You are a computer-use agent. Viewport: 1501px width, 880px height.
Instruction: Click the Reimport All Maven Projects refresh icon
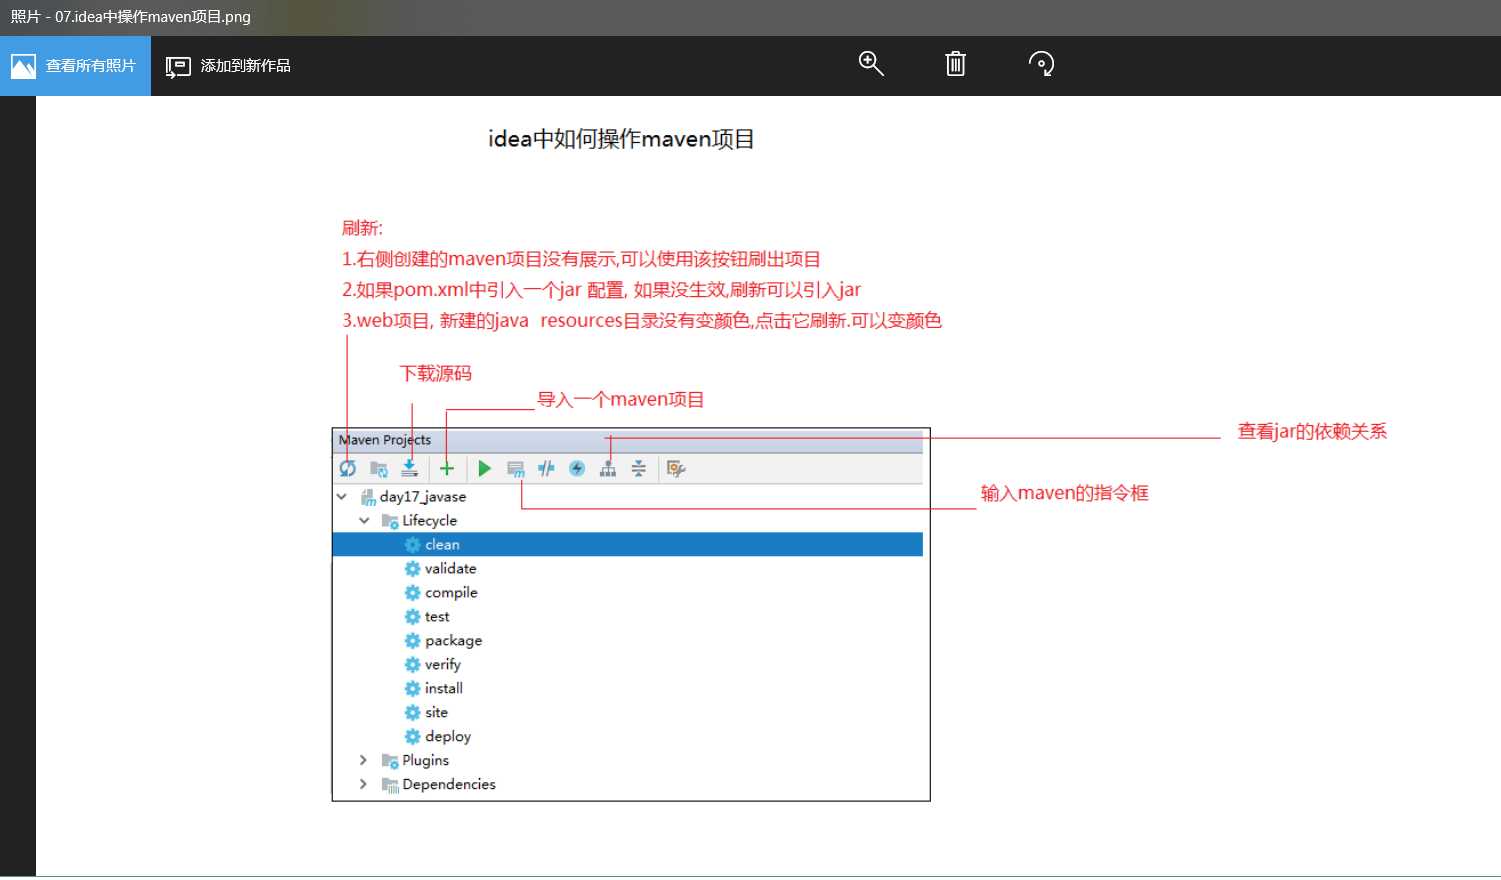348,468
